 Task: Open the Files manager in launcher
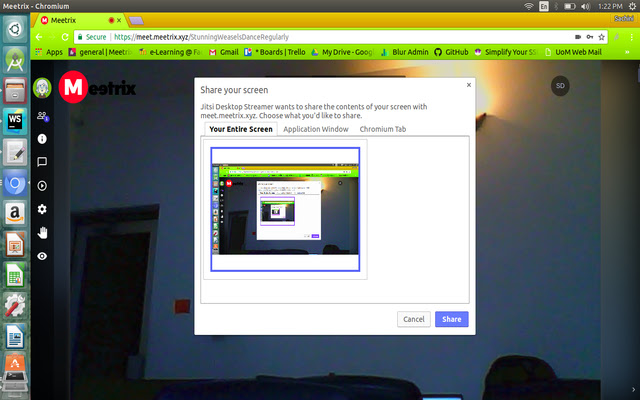pos(15,90)
